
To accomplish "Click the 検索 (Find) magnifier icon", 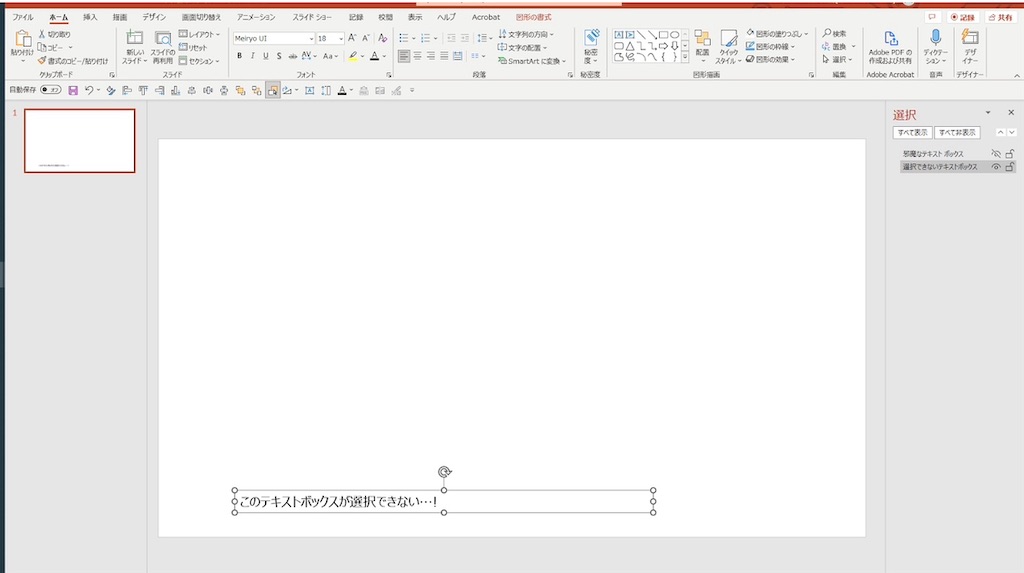I will [x=827, y=33].
